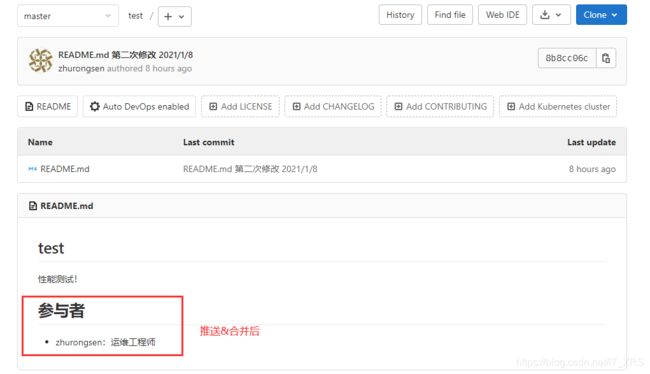Viewport: 650px width, 374px height.
Task: Open the latest commit message link
Action: (126, 55)
